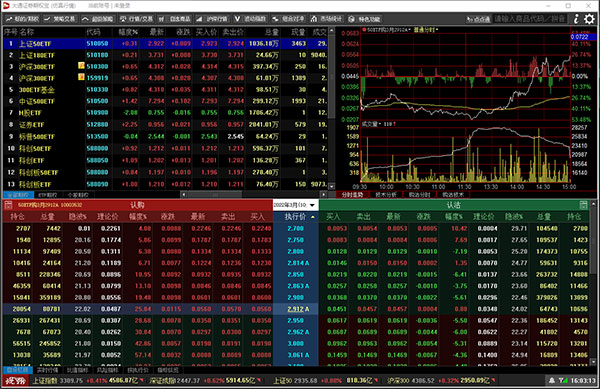Screen dimensions: 600x389
Task: Click the product code search input box
Action: tap(530, 19)
